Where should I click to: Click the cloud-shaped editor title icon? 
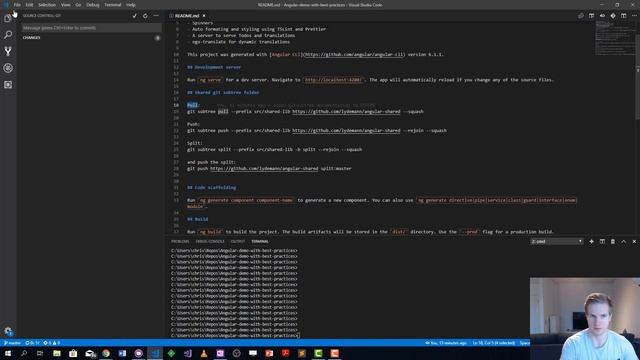(x=602, y=16)
